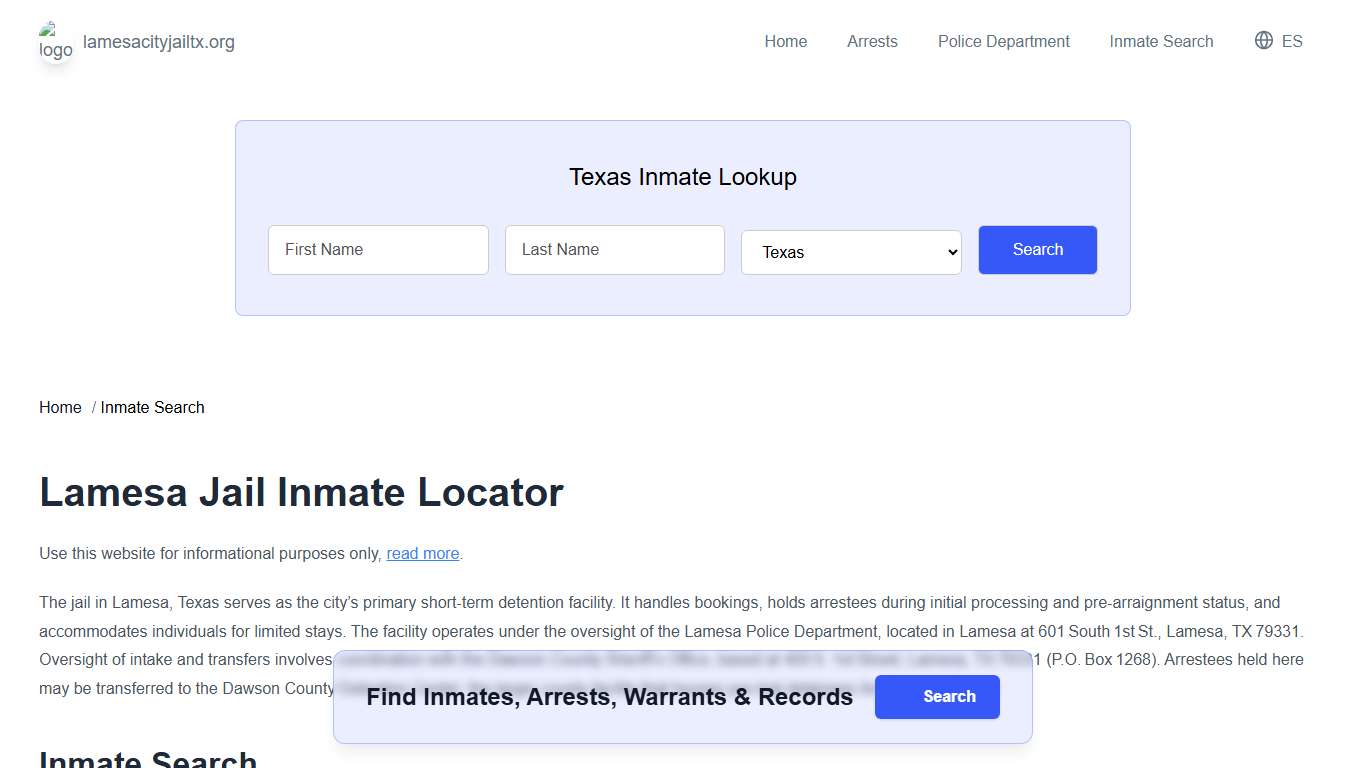The image size is (1366, 768).
Task: Open the Arrests navigation menu item
Action: (872, 41)
